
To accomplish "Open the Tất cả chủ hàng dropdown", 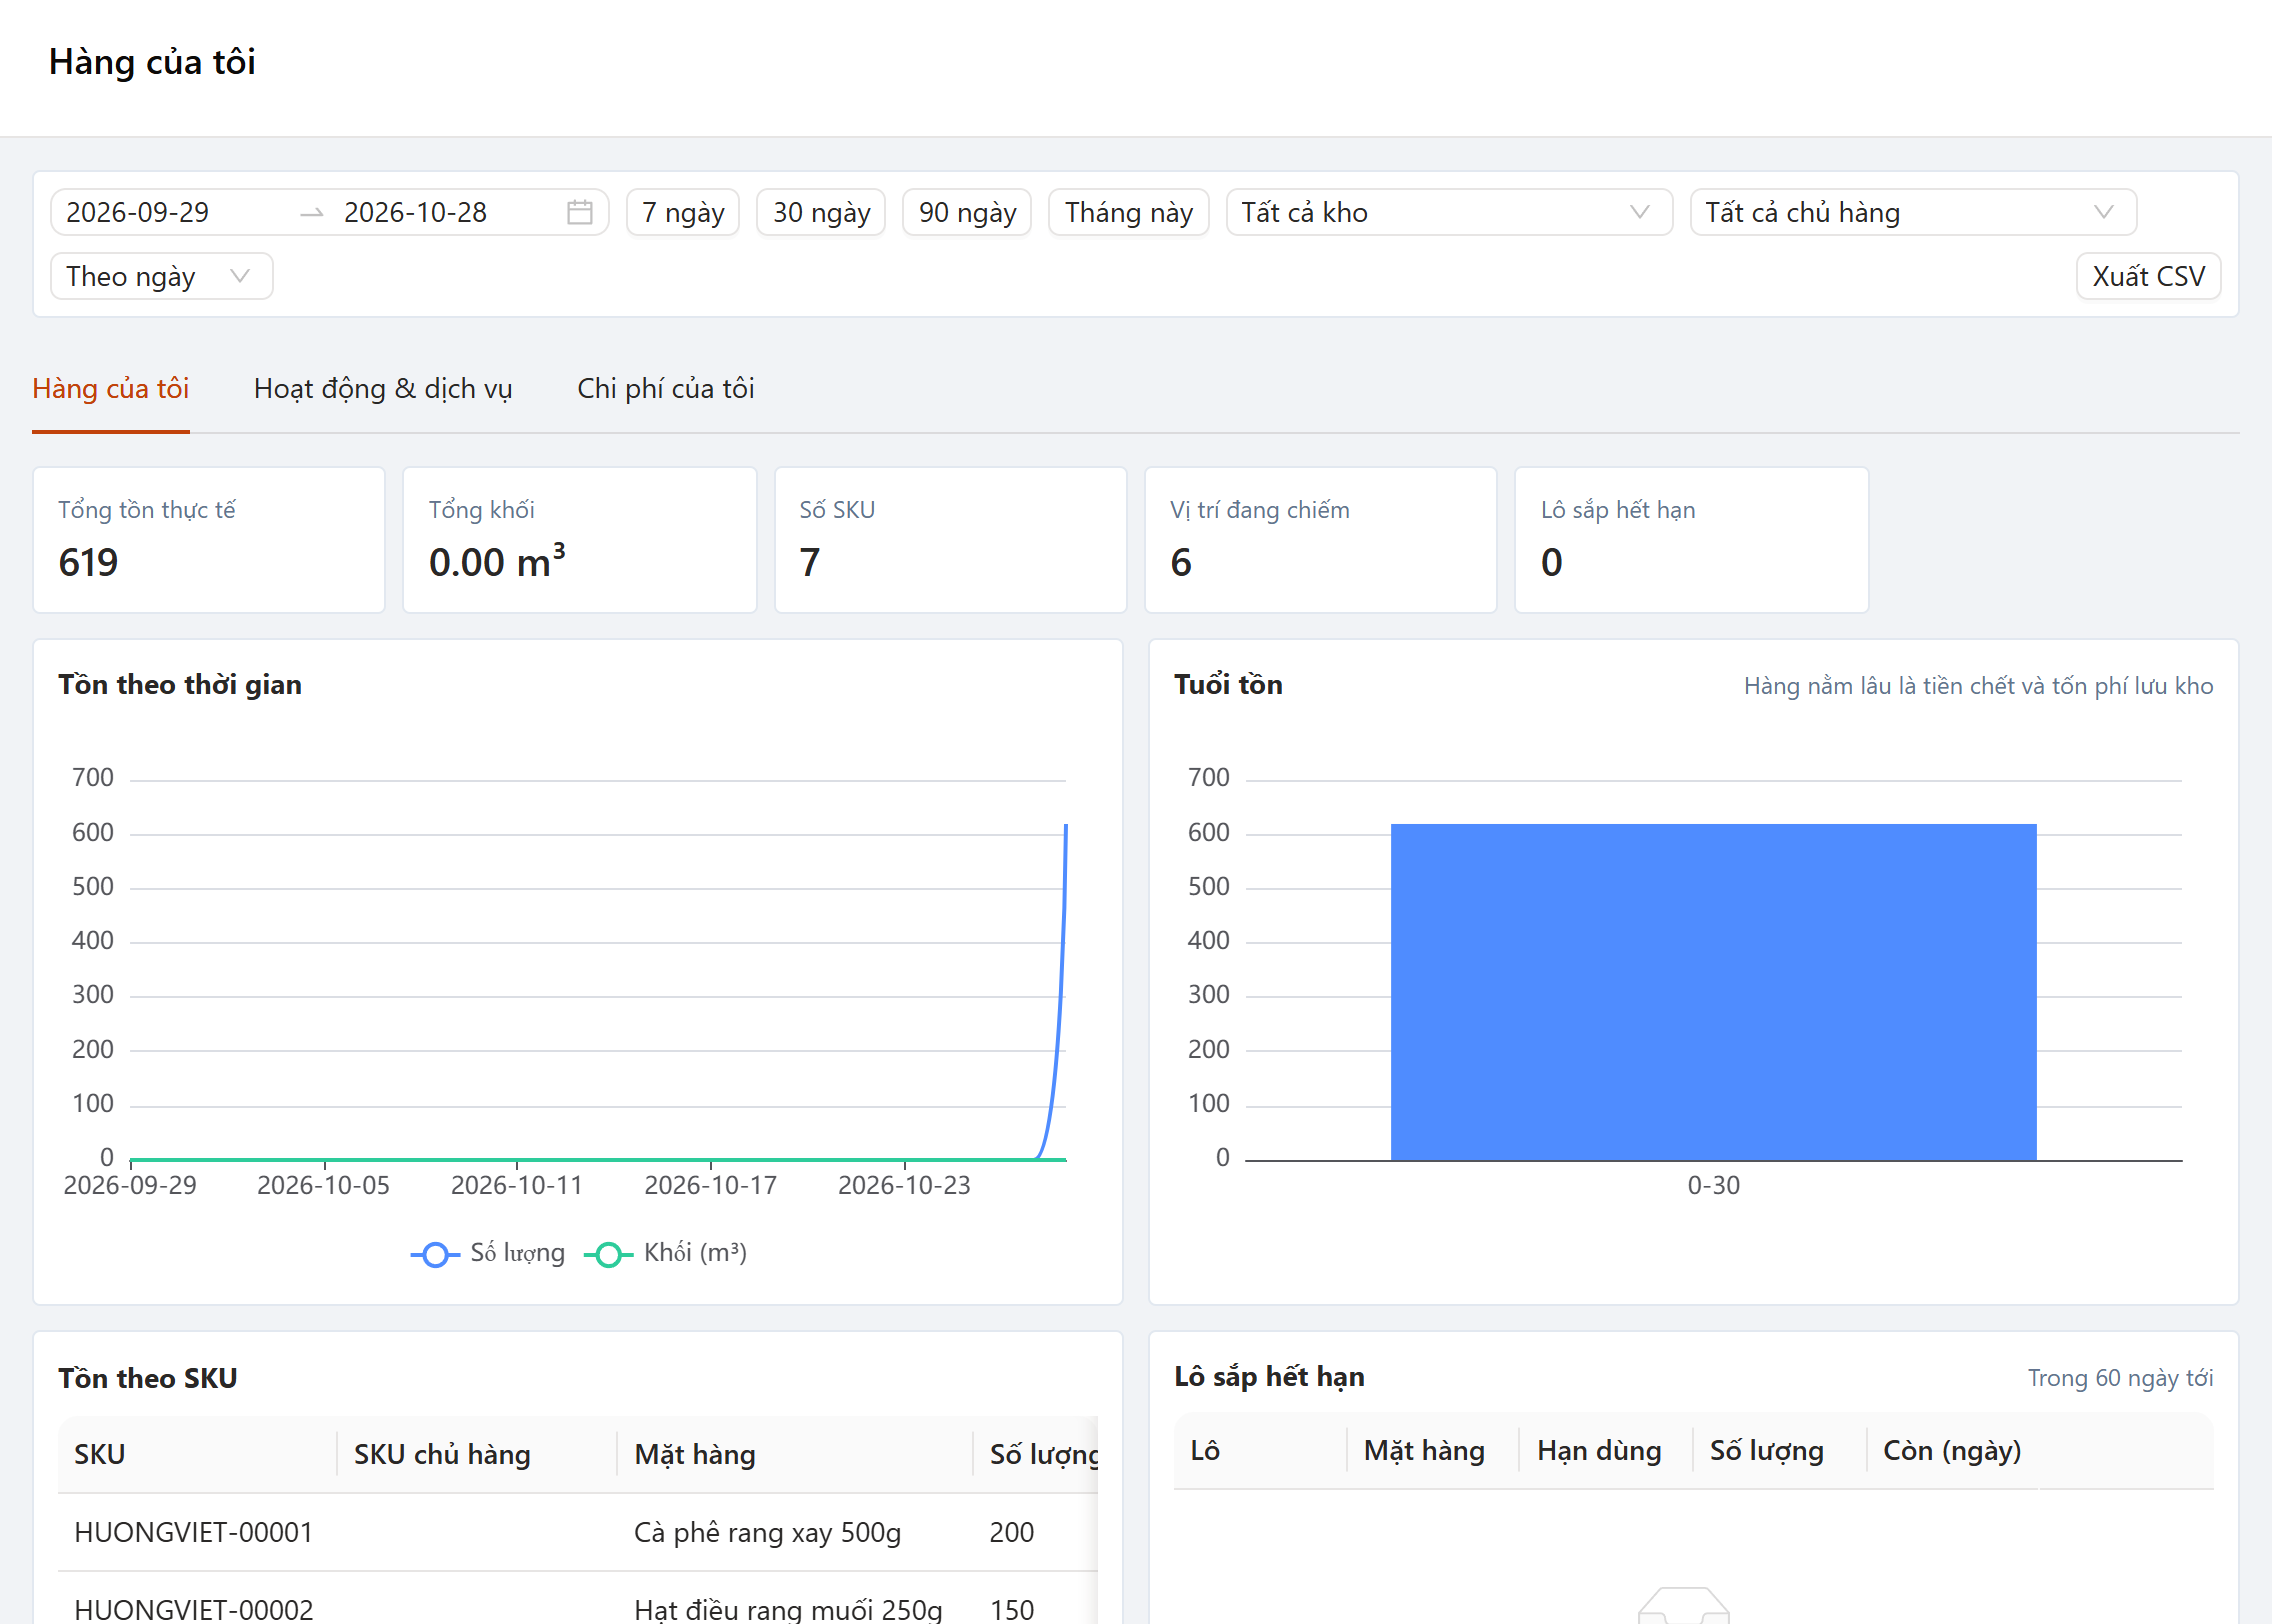I will coord(1913,212).
